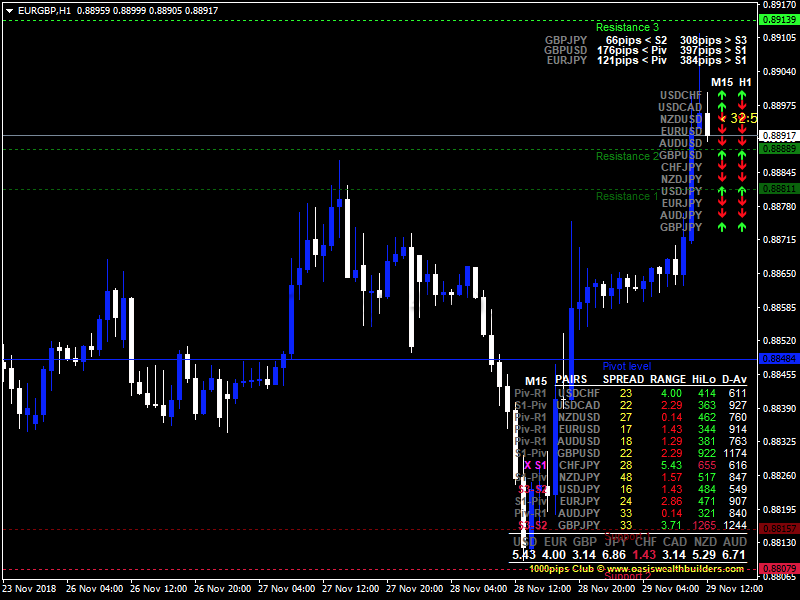The height and width of the screenshot is (600, 800).
Task: Select the H1 up arrow beside GBPUSD
Action: click(742, 155)
